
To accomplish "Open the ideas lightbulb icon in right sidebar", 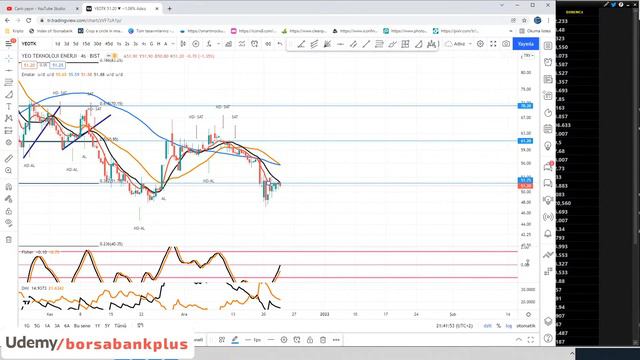I will point(548,146).
